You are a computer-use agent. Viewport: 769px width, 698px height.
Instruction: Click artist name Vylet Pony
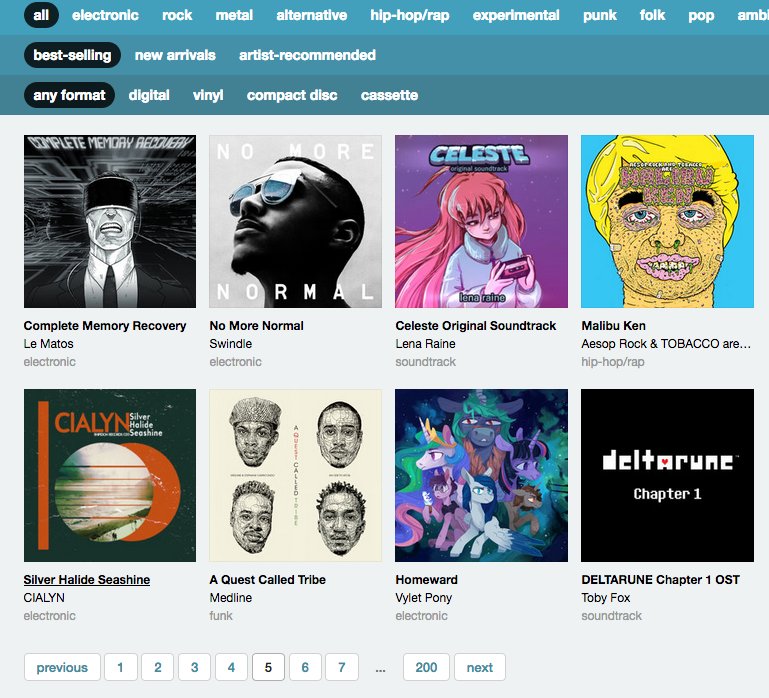(x=424, y=598)
